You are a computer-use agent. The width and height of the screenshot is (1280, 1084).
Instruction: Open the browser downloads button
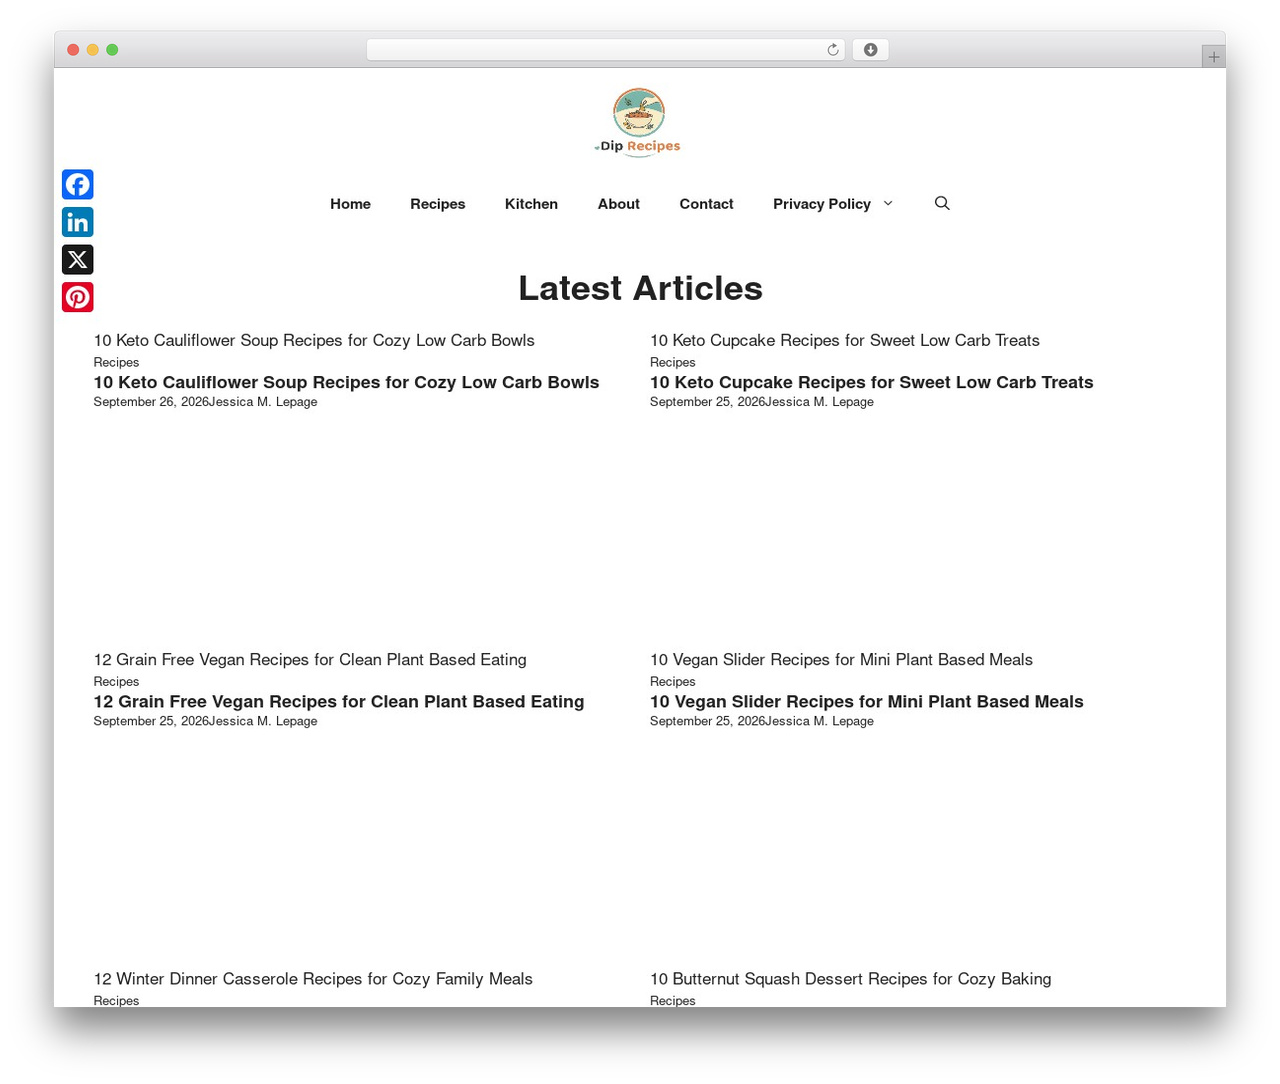pos(870,50)
